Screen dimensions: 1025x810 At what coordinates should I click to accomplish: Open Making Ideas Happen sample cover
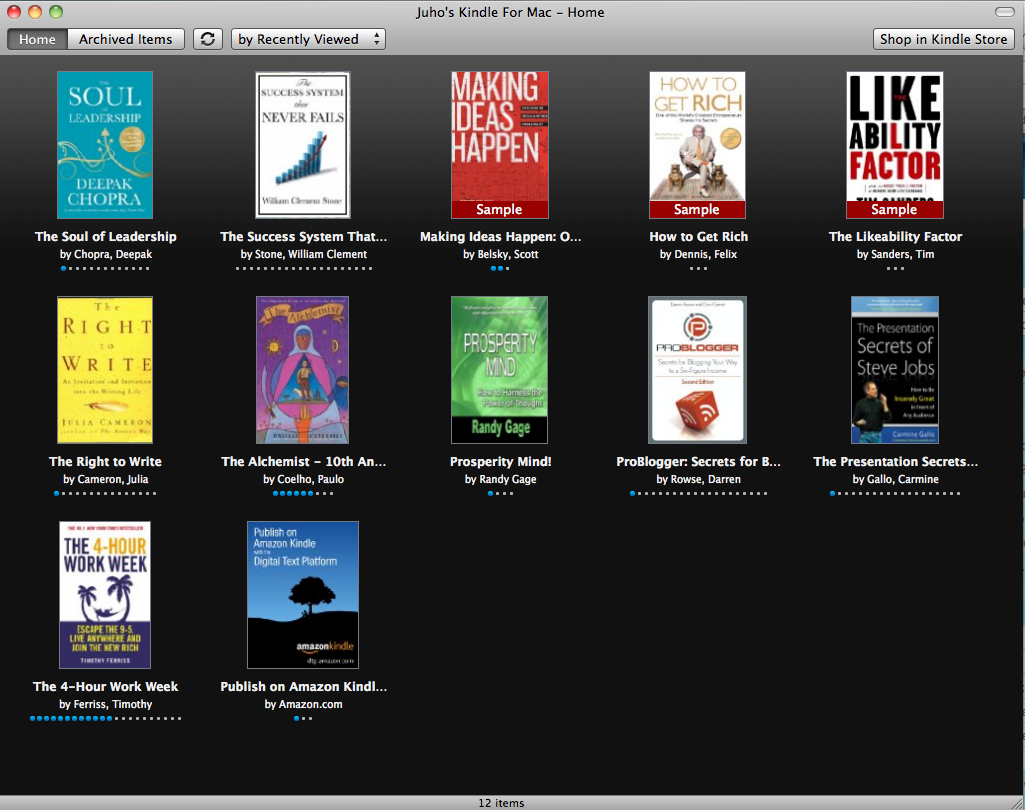499,144
